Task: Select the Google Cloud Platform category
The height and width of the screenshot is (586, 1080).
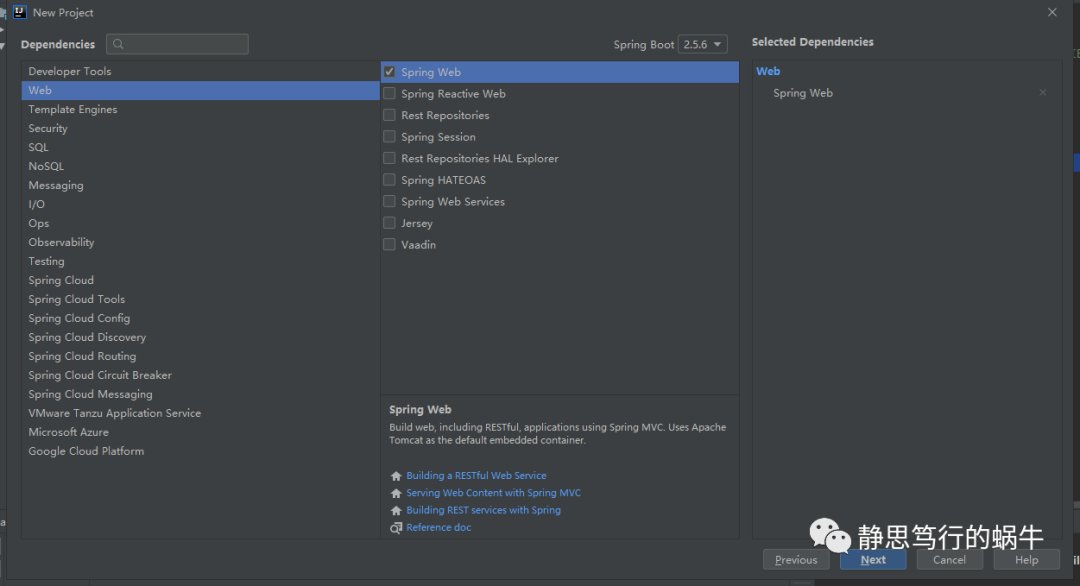Action: 200,451
